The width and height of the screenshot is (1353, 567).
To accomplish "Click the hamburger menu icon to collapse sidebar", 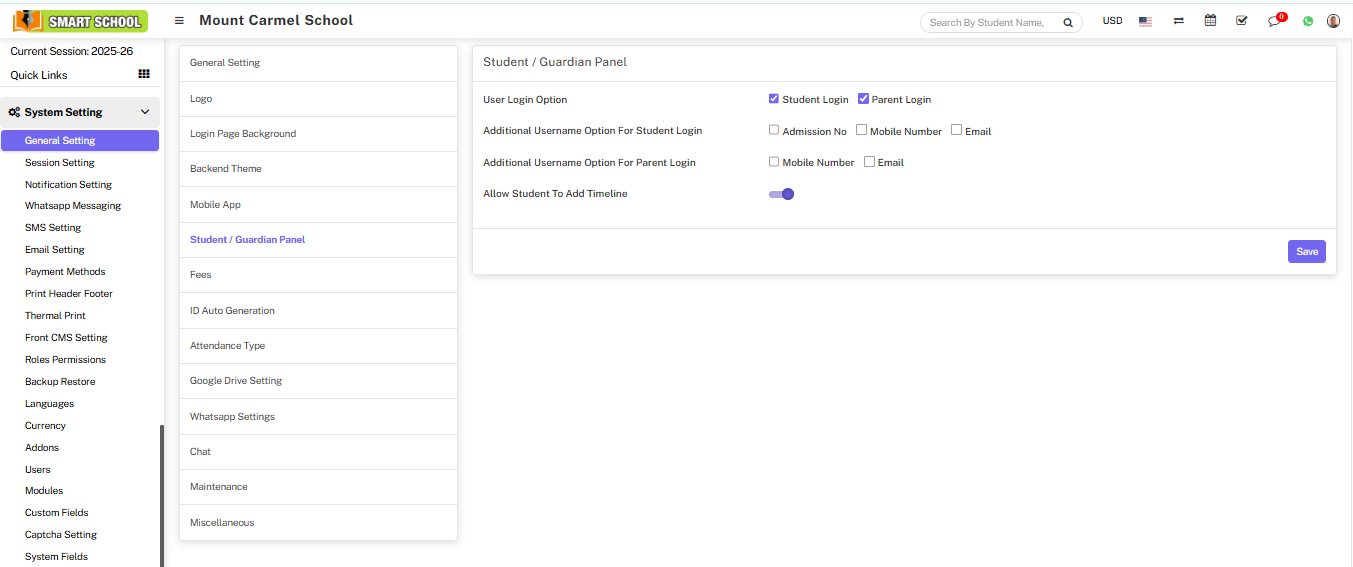I will (179, 21).
